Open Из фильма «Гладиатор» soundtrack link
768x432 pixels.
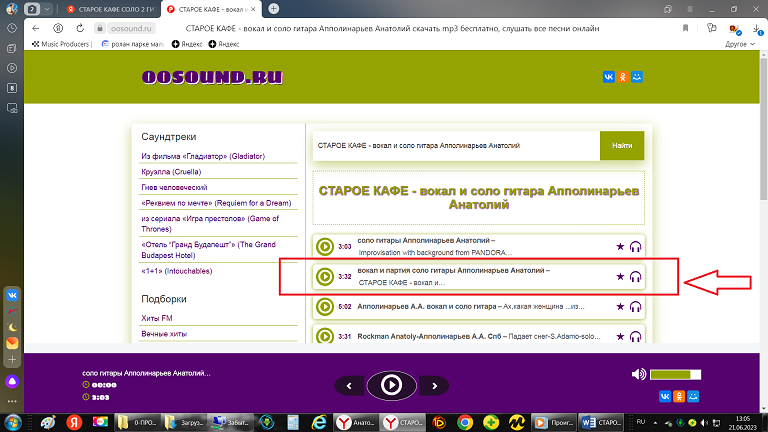203,156
